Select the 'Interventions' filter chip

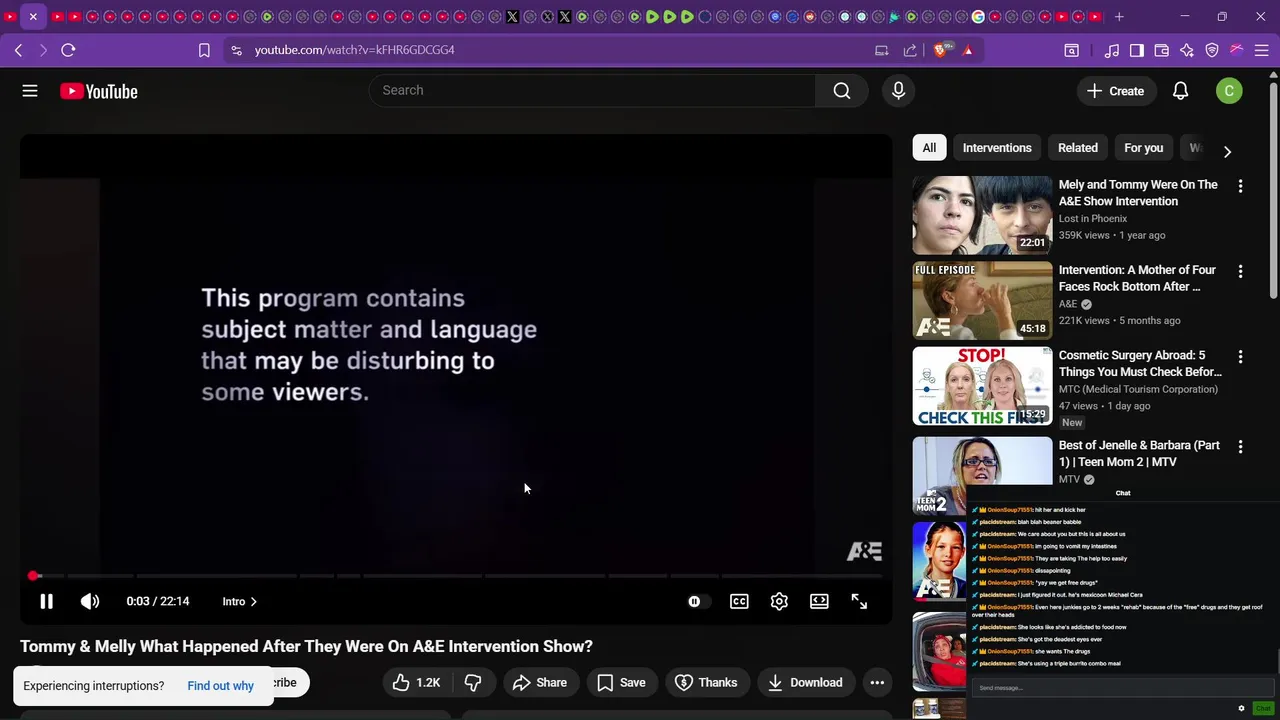[997, 148]
